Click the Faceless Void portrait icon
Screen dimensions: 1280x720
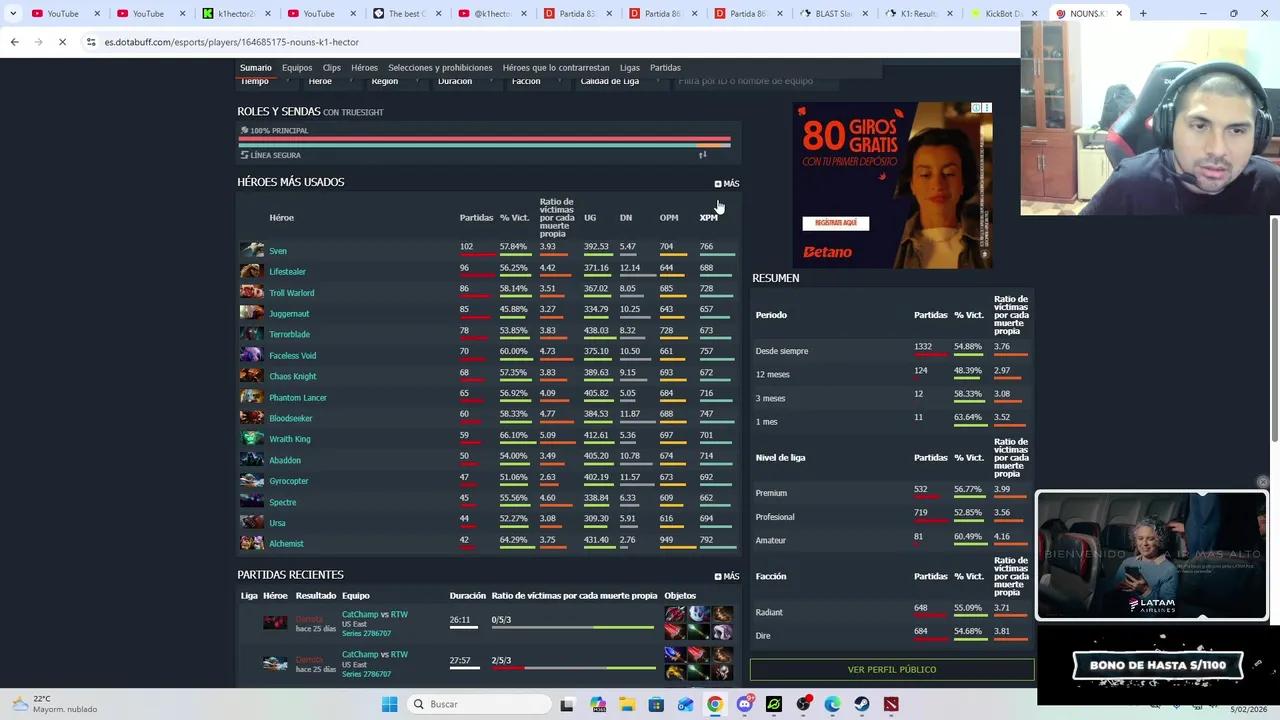coord(252,355)
